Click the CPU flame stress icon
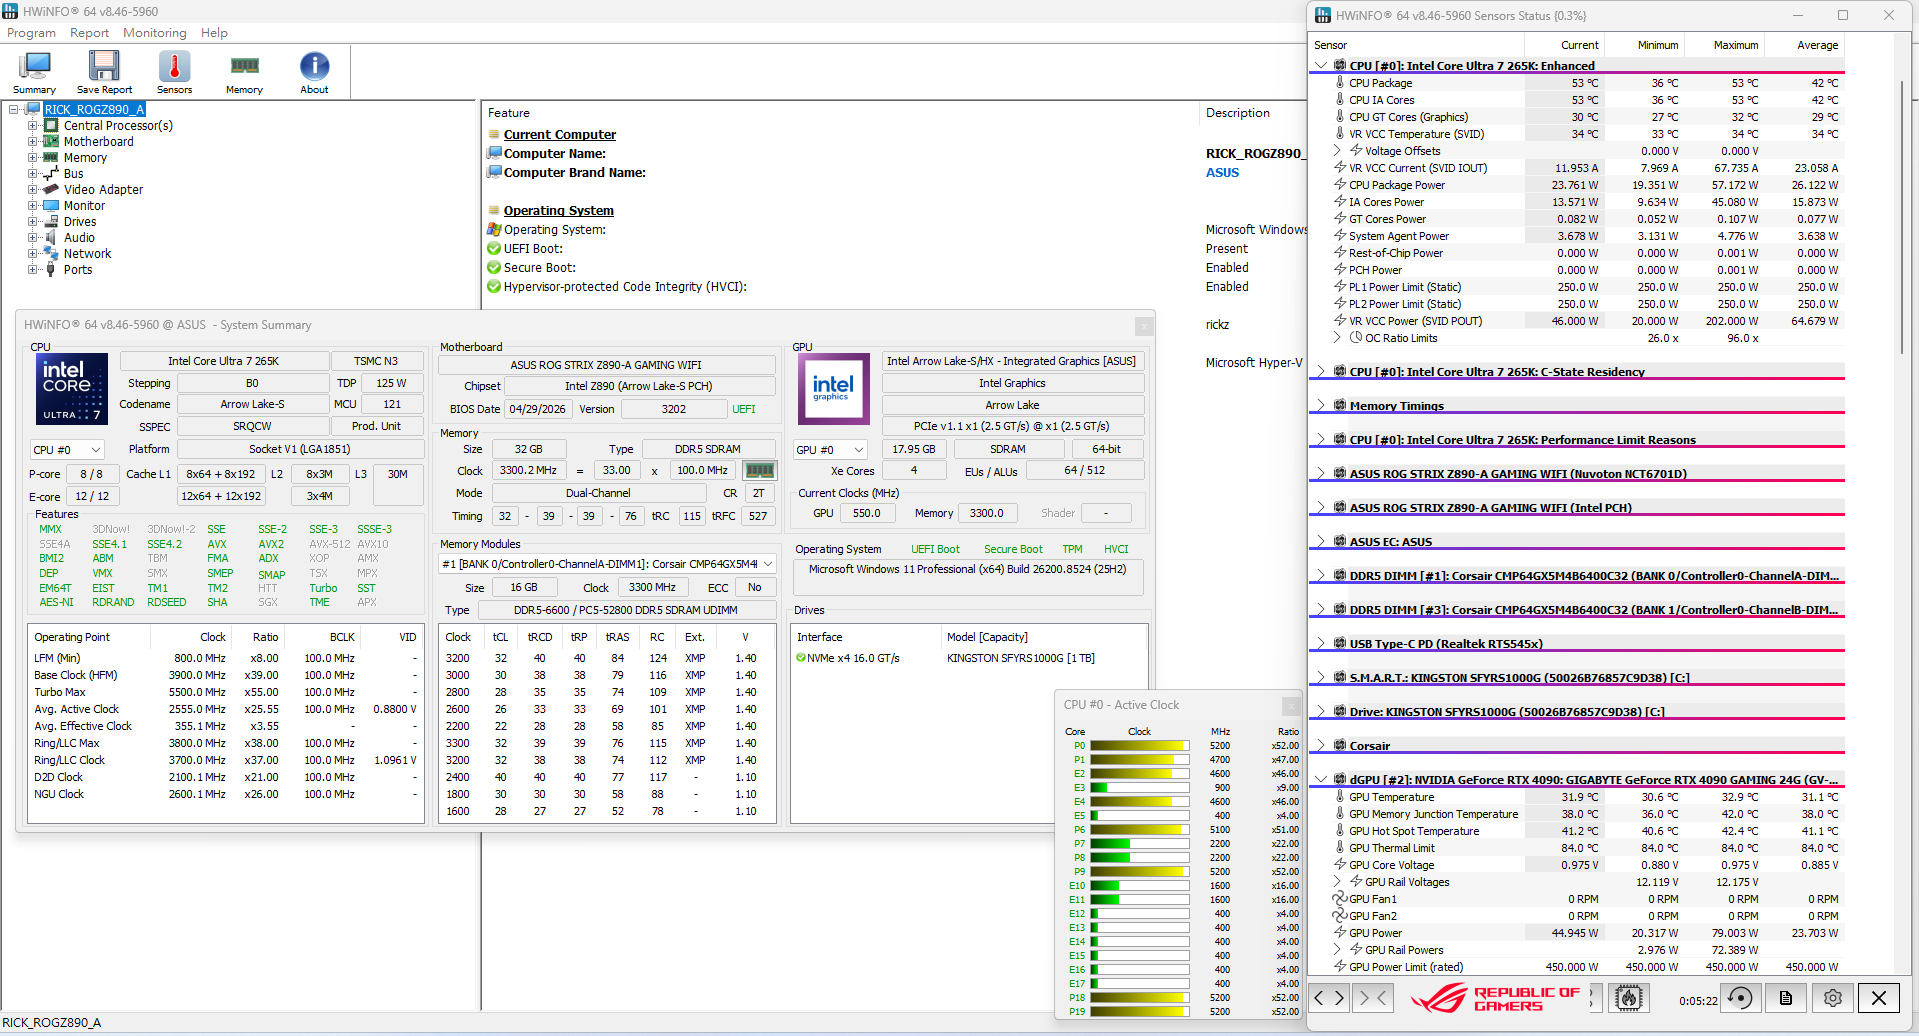The image size is (1919, 1036). coord(1629,998)
